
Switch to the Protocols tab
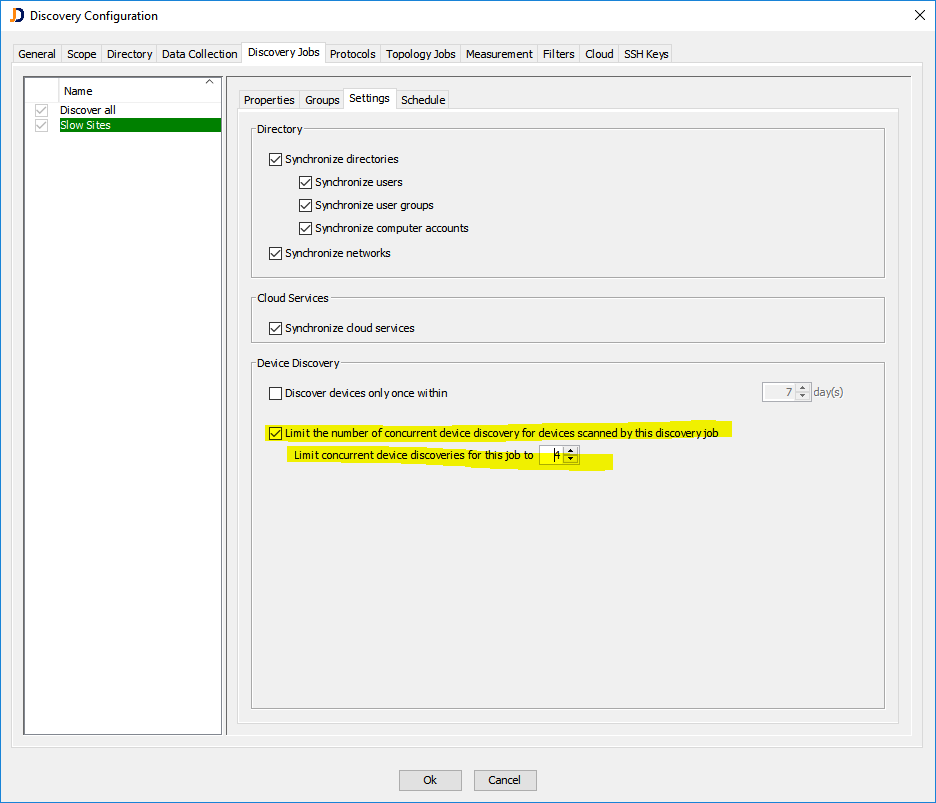(x=352, y=54)
